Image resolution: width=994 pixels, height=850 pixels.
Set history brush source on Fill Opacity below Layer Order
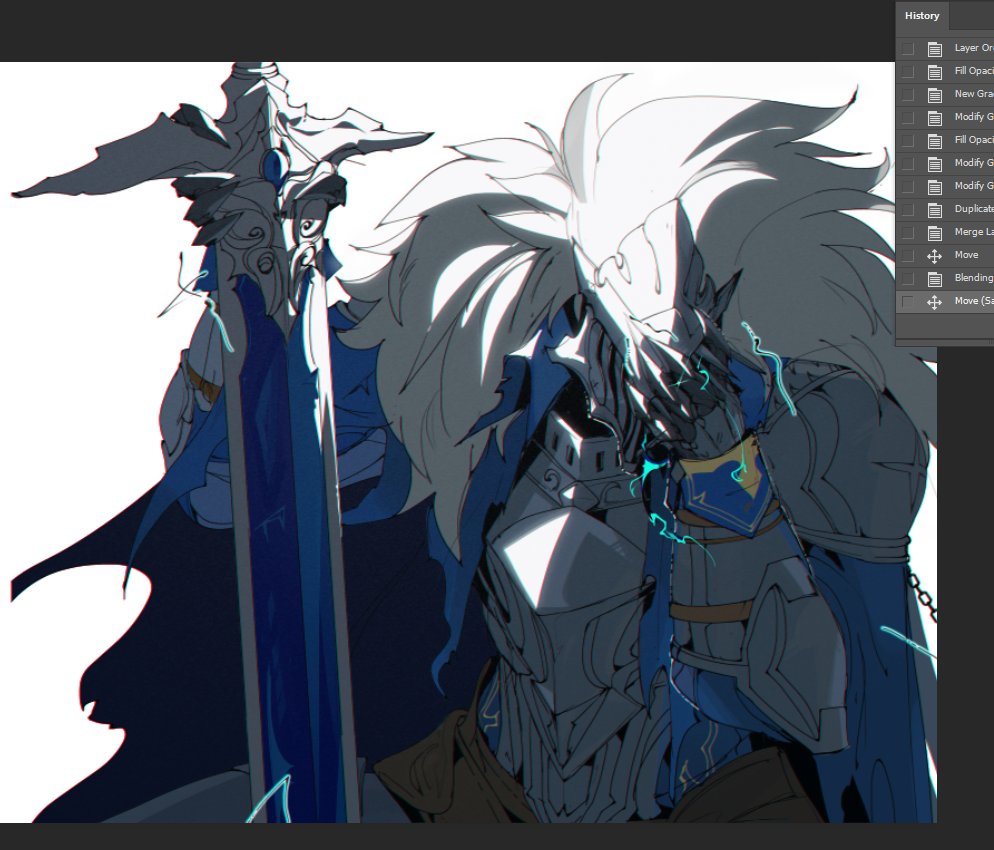pos(908,72)
